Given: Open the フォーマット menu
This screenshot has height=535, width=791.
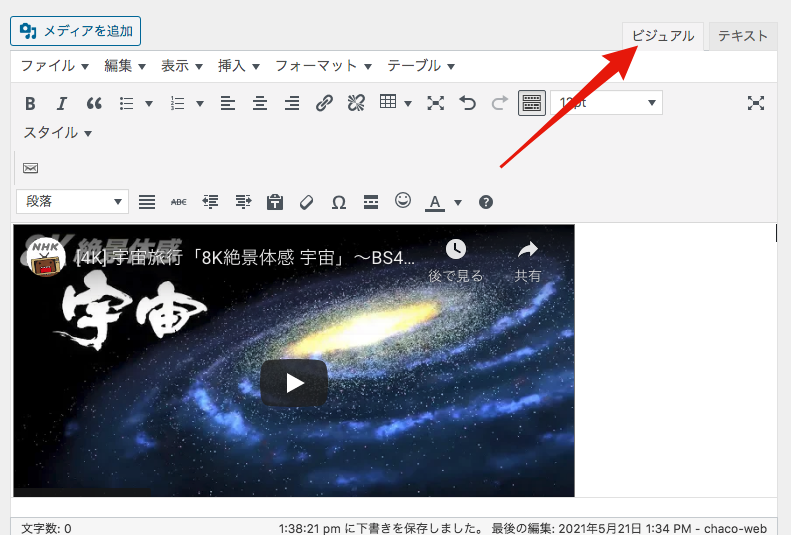Looking at the screenshot, I should point(323,66).
